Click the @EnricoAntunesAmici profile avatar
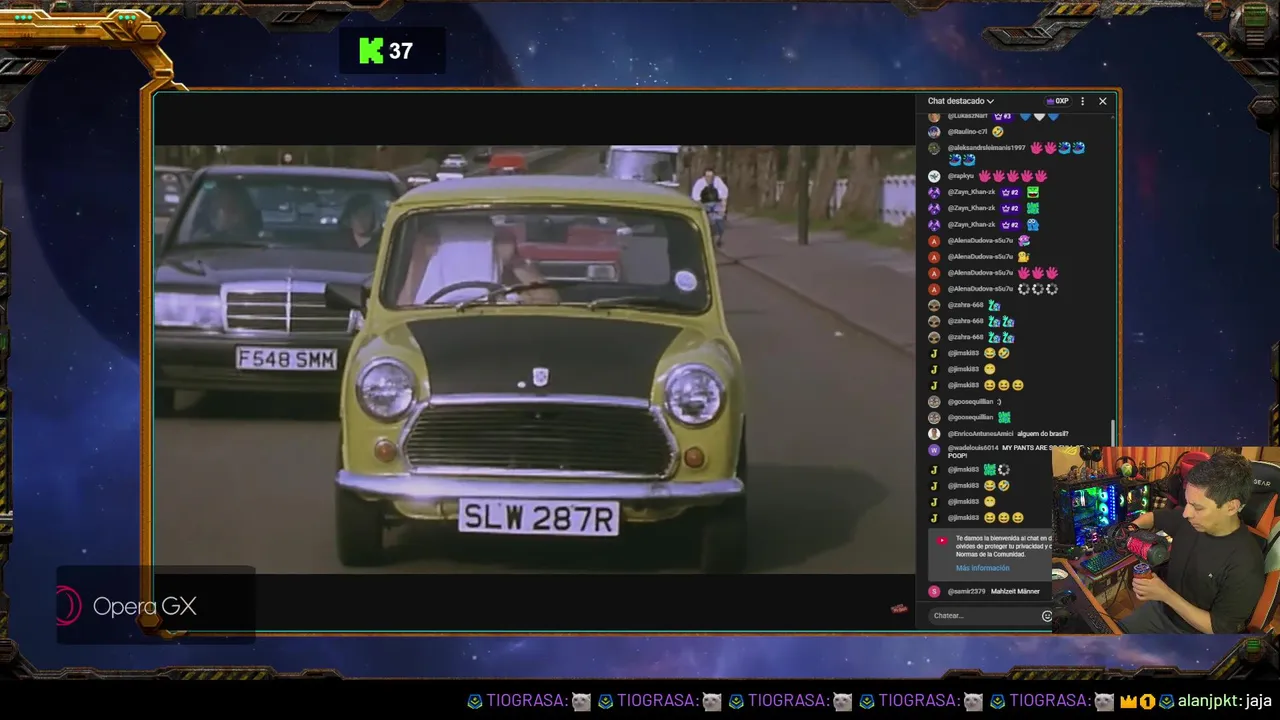The height and width of the screenshot is (720, 1280). [934, 434]
